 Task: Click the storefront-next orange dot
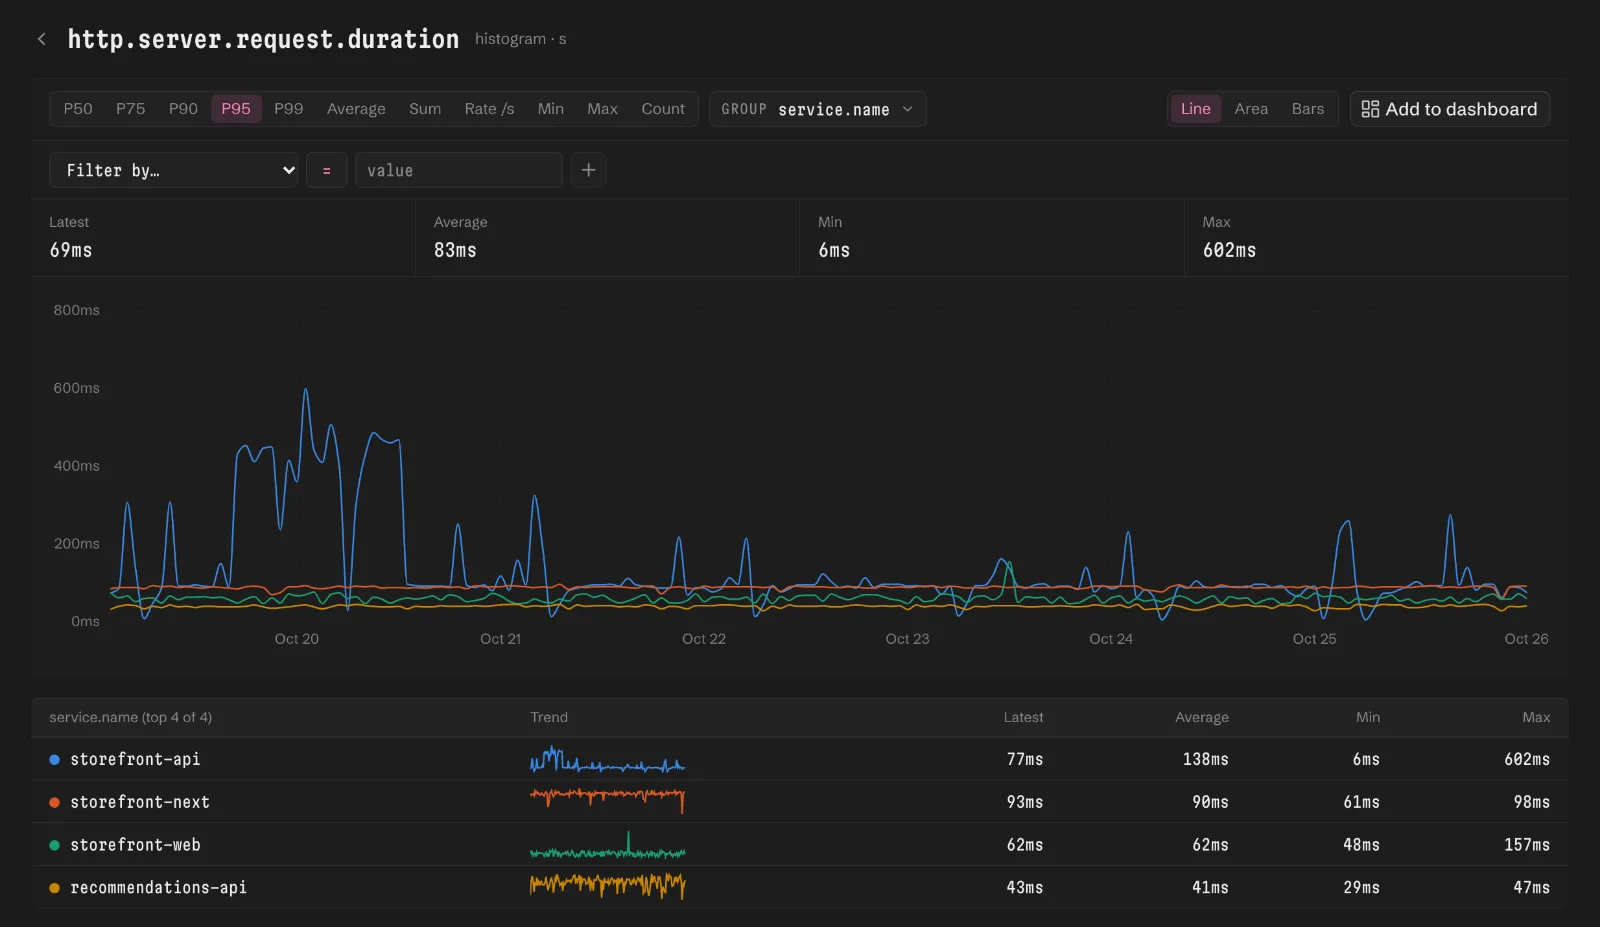[54, 802]
